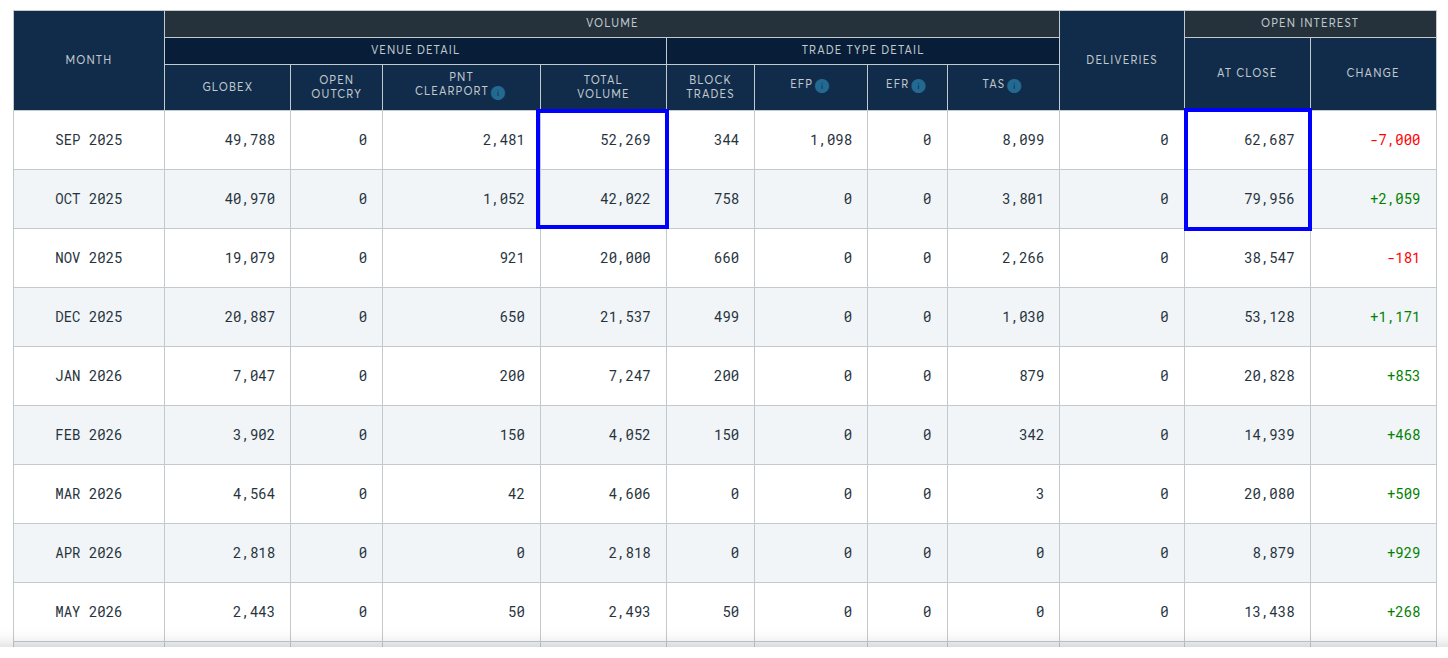The image size is (1448, 658).
Task: Click the info icon next to EFR
Action: pyautogui.click(x=918, y=86)
